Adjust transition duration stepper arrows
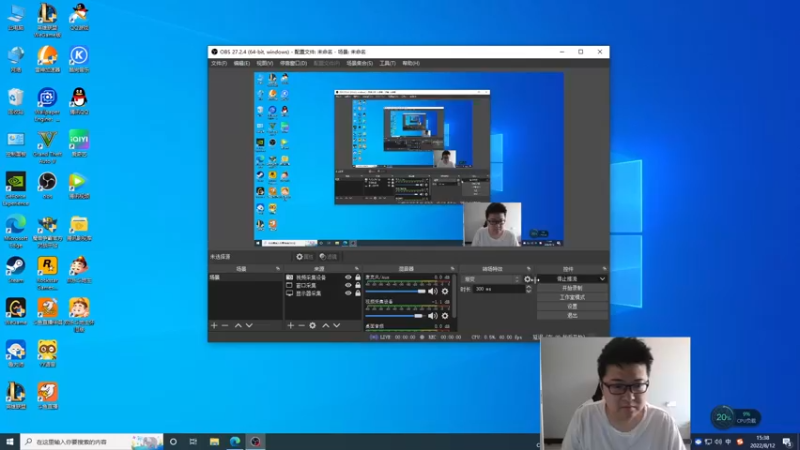 [x=528, y=289]
